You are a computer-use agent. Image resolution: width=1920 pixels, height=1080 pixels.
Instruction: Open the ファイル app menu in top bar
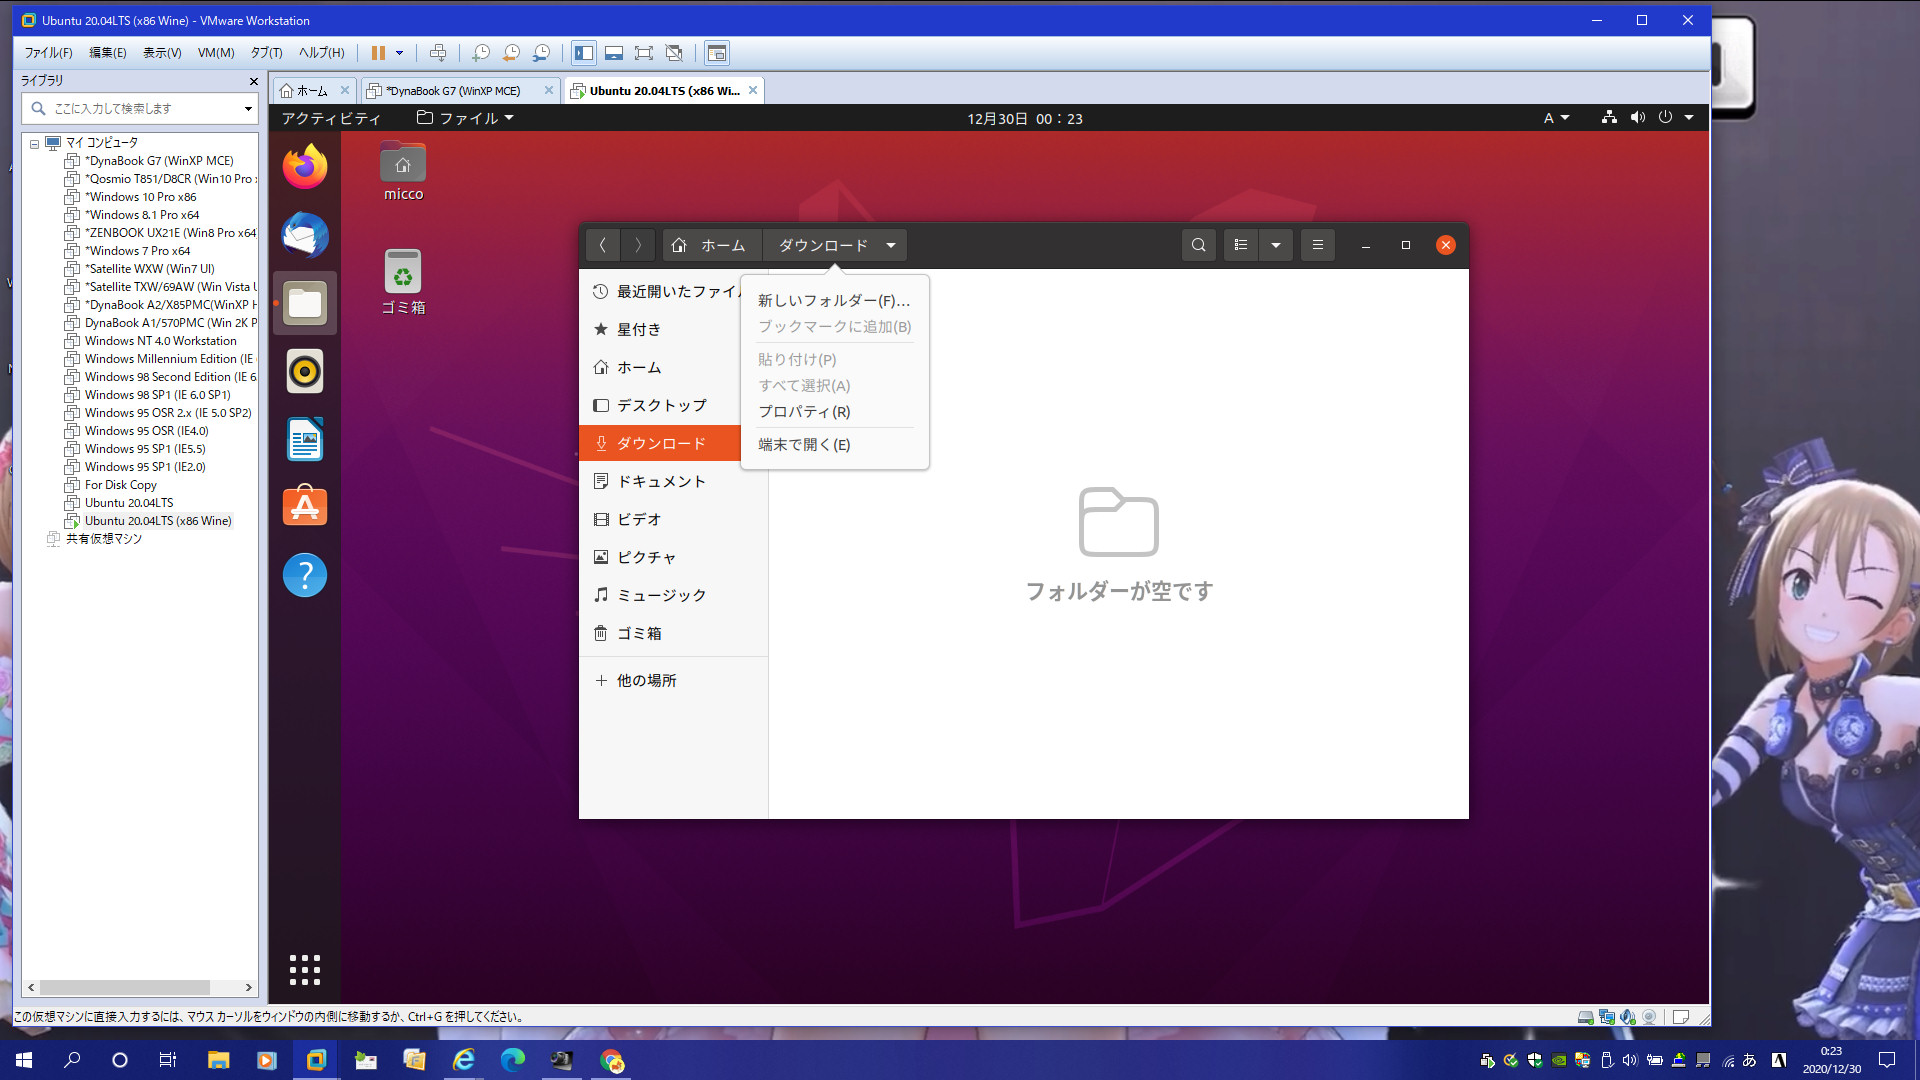tap(465, 118)
